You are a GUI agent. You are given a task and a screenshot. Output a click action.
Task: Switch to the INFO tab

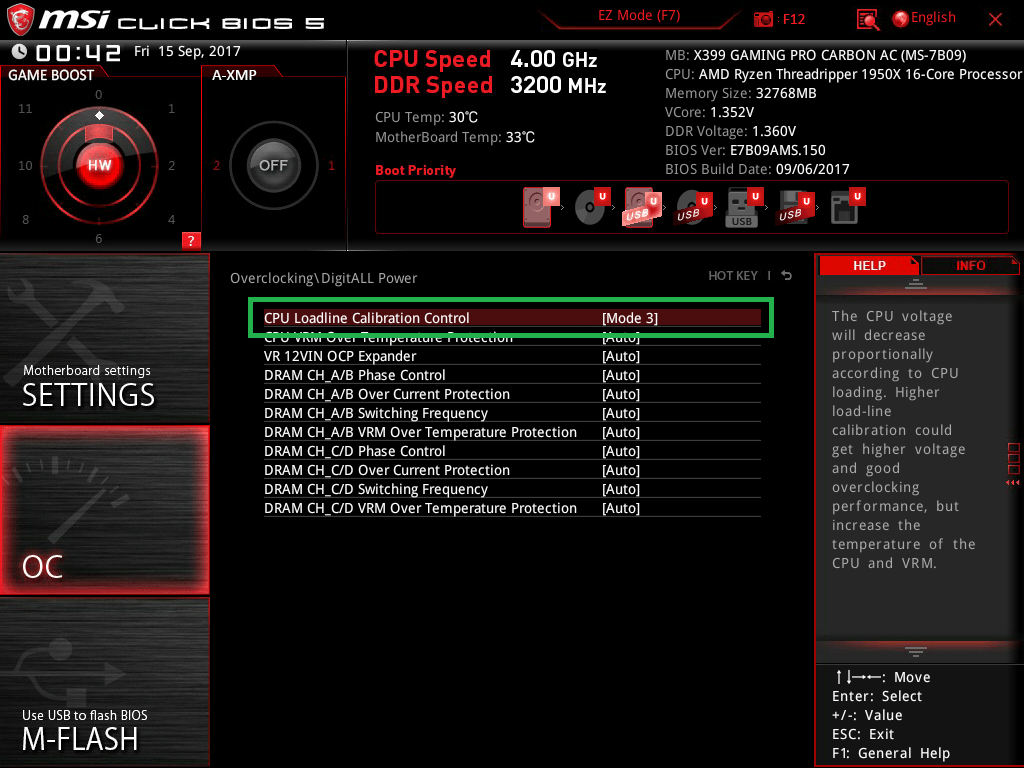click(x=970, y=265)
